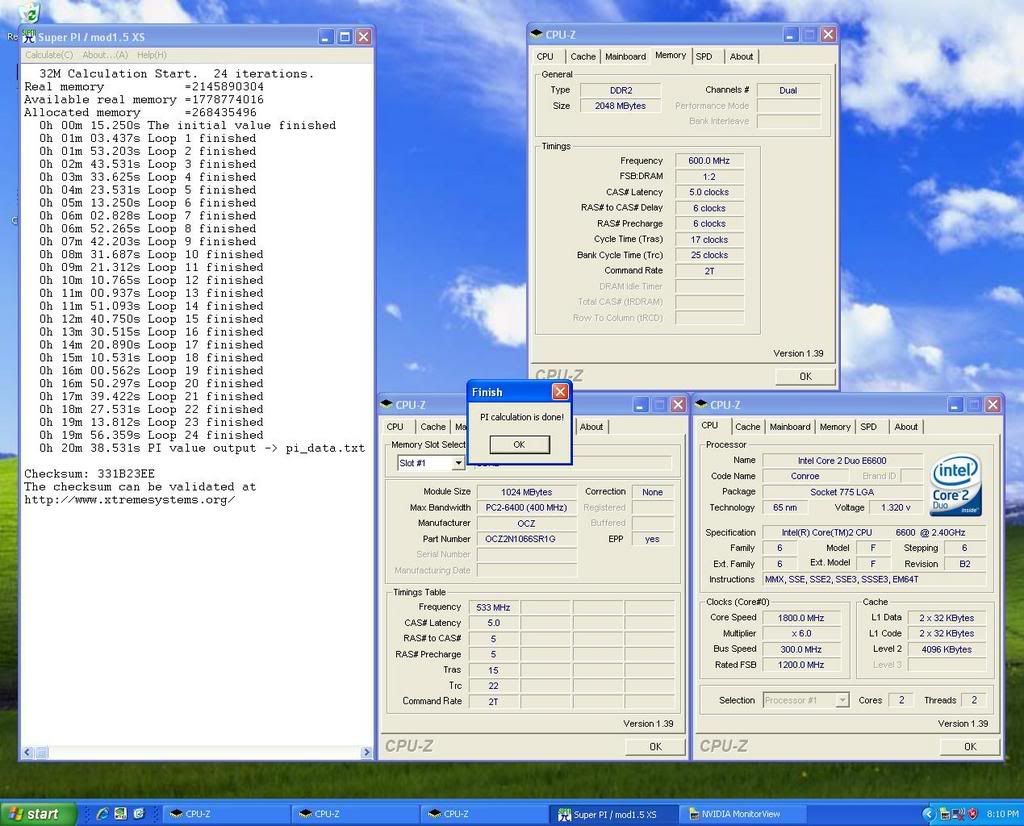This screenshot has height=826, width=1024.
Task: Select Memory tab in processor CPU-Z window
Action: [835, 427]
